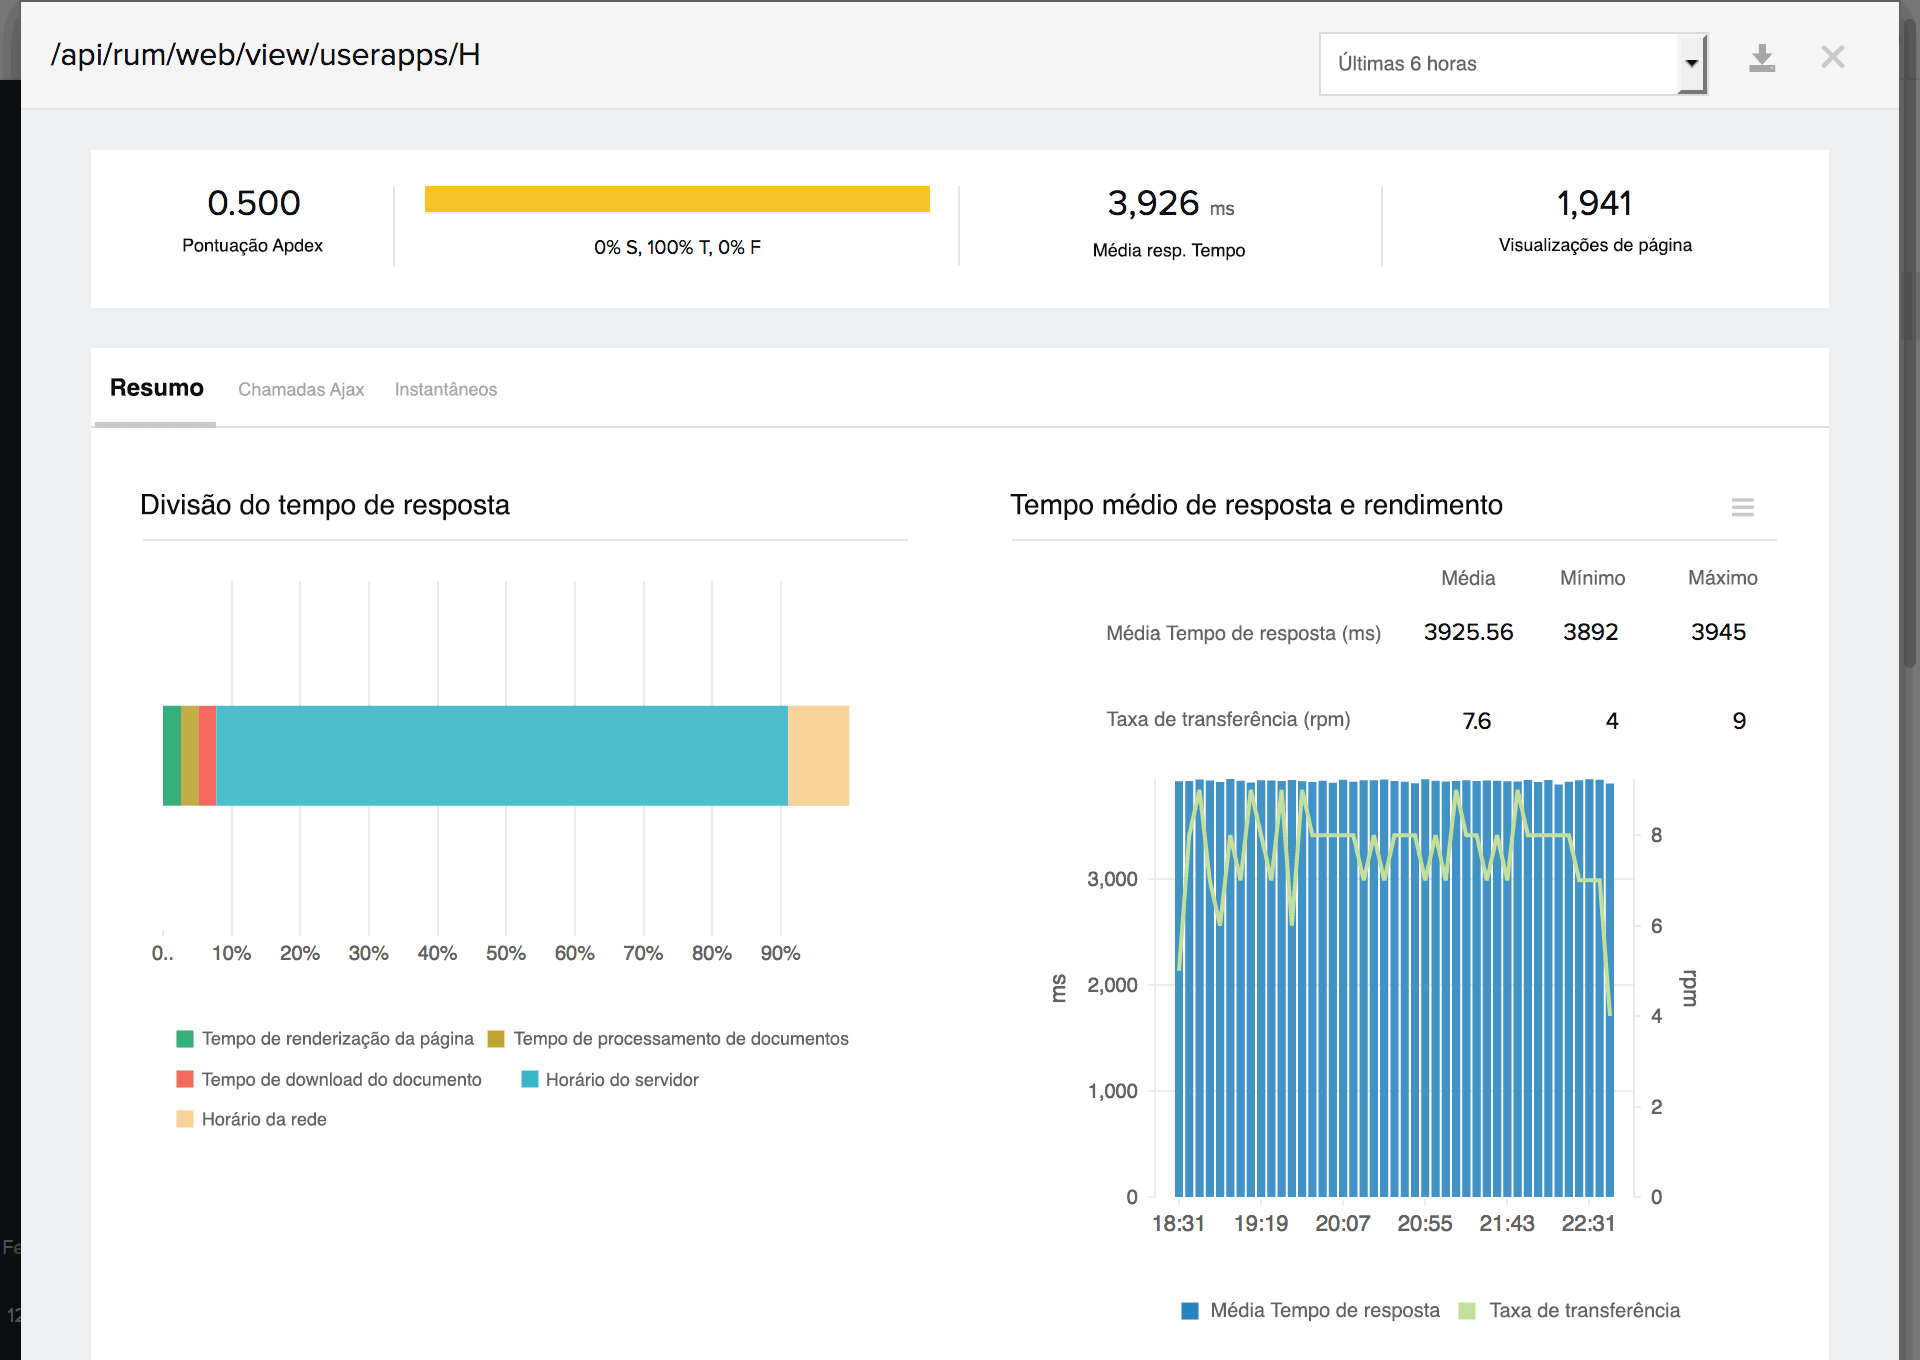1920x1360 pixels.
Task: Switch to the Chamadas Ajax tab
Action: (300, 389)
